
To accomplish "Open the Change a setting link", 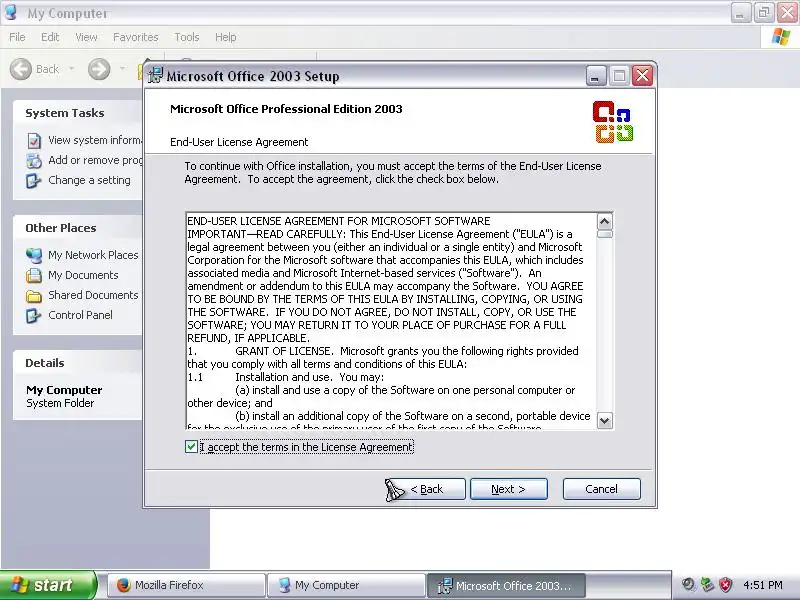I will 89,180.
